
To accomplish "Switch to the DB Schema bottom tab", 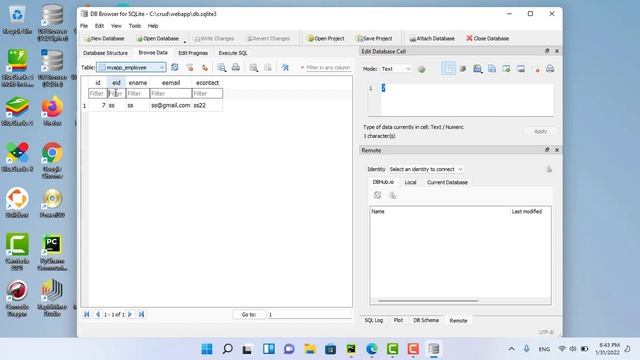I will (x=426, y=320).
